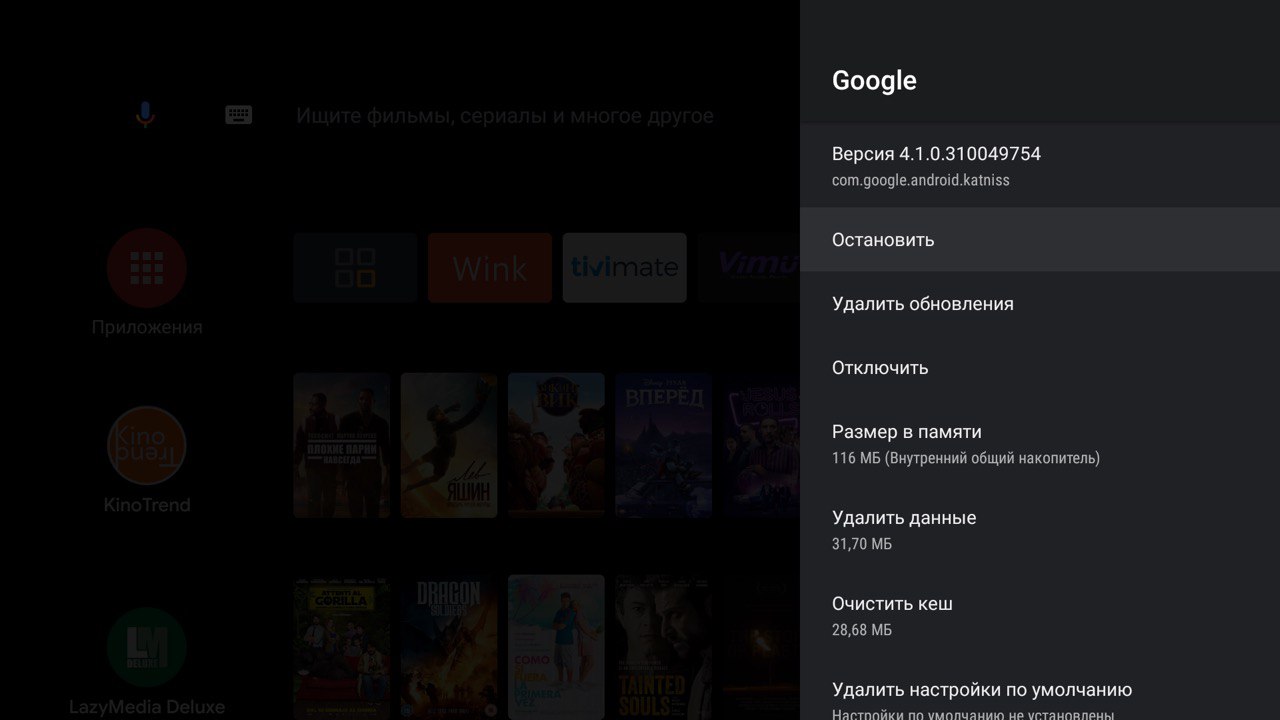Image resolution: width=1280 pixels, height=720 pixels.
Task: Choose Удалить данные 31,70 МБ
Action: point(1040,530)
